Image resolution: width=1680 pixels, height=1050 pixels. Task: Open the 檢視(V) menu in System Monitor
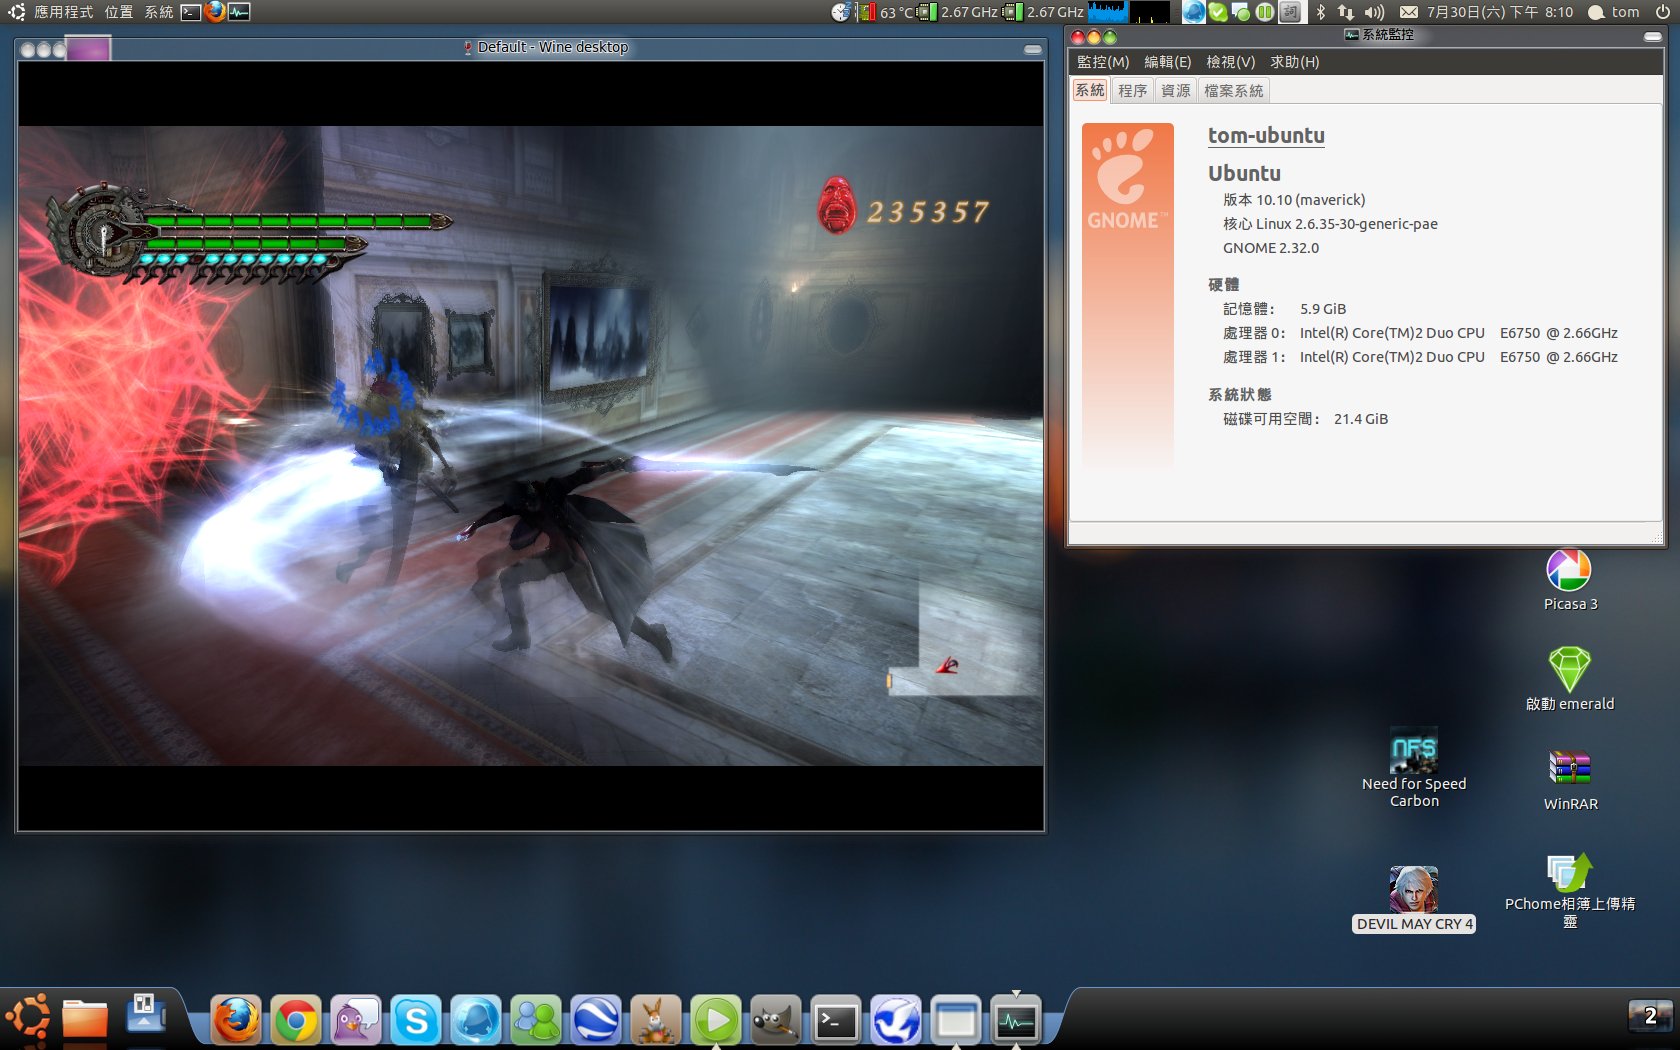click(1231, 62)
